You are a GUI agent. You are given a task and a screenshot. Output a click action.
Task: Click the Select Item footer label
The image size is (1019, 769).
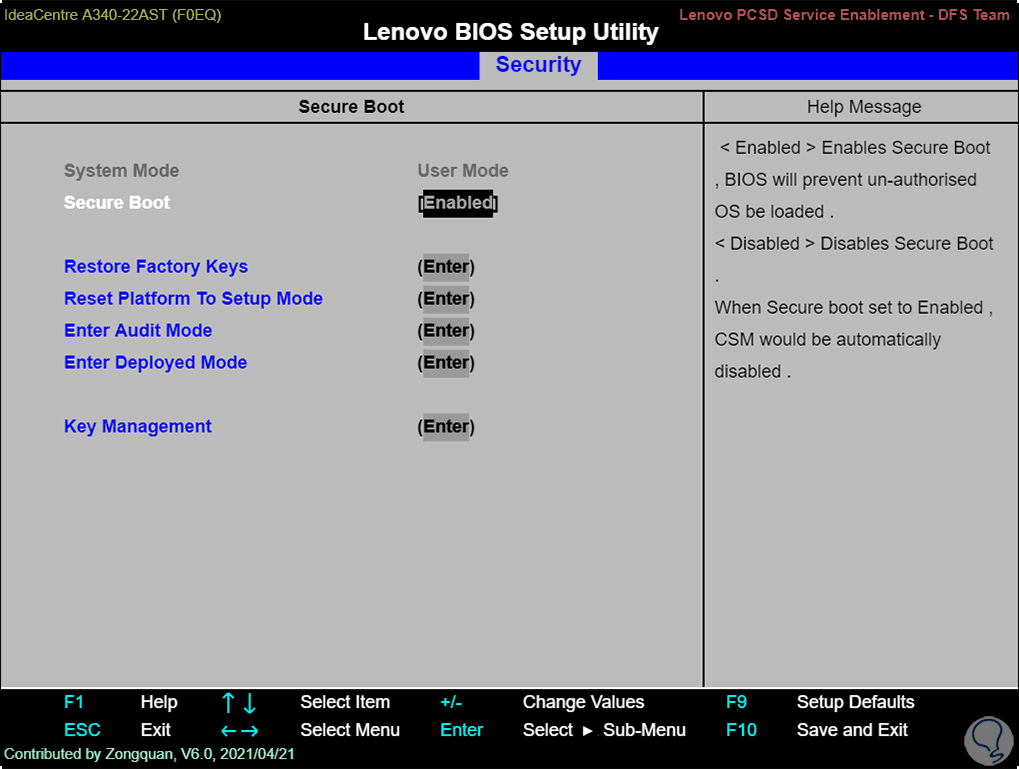click(x=345, y=702)
